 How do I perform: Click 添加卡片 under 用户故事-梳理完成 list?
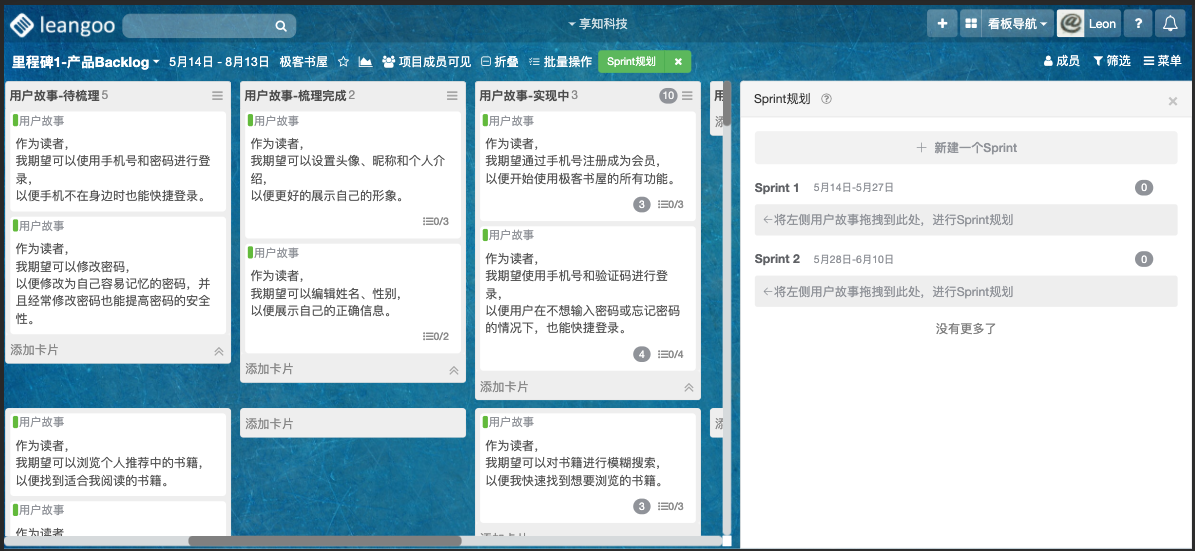tap(270, 369)
